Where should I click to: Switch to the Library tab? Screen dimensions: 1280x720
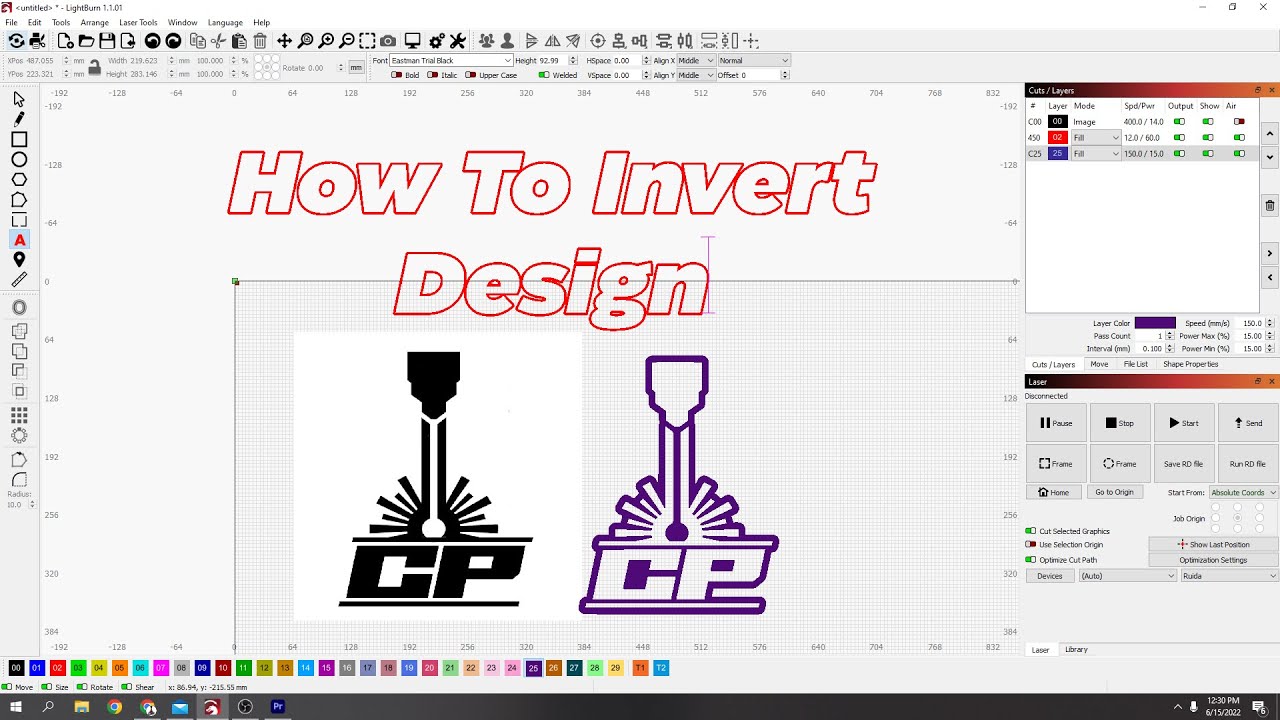(x=1076, y=650)
